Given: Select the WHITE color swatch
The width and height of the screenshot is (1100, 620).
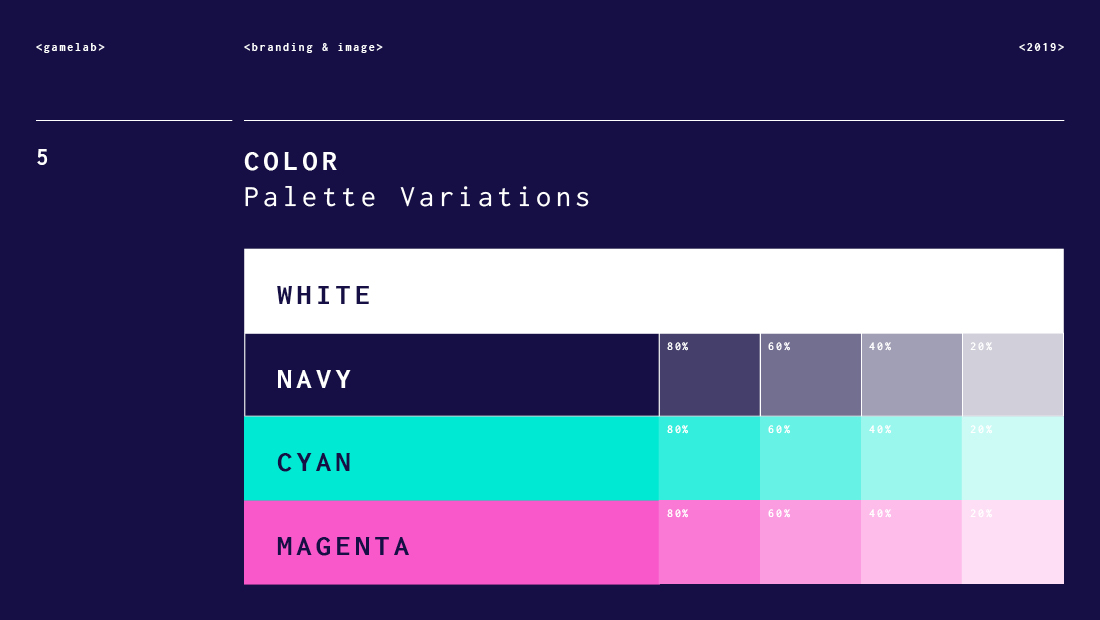Looking at the screenshot, I should (x=653, y=291).
